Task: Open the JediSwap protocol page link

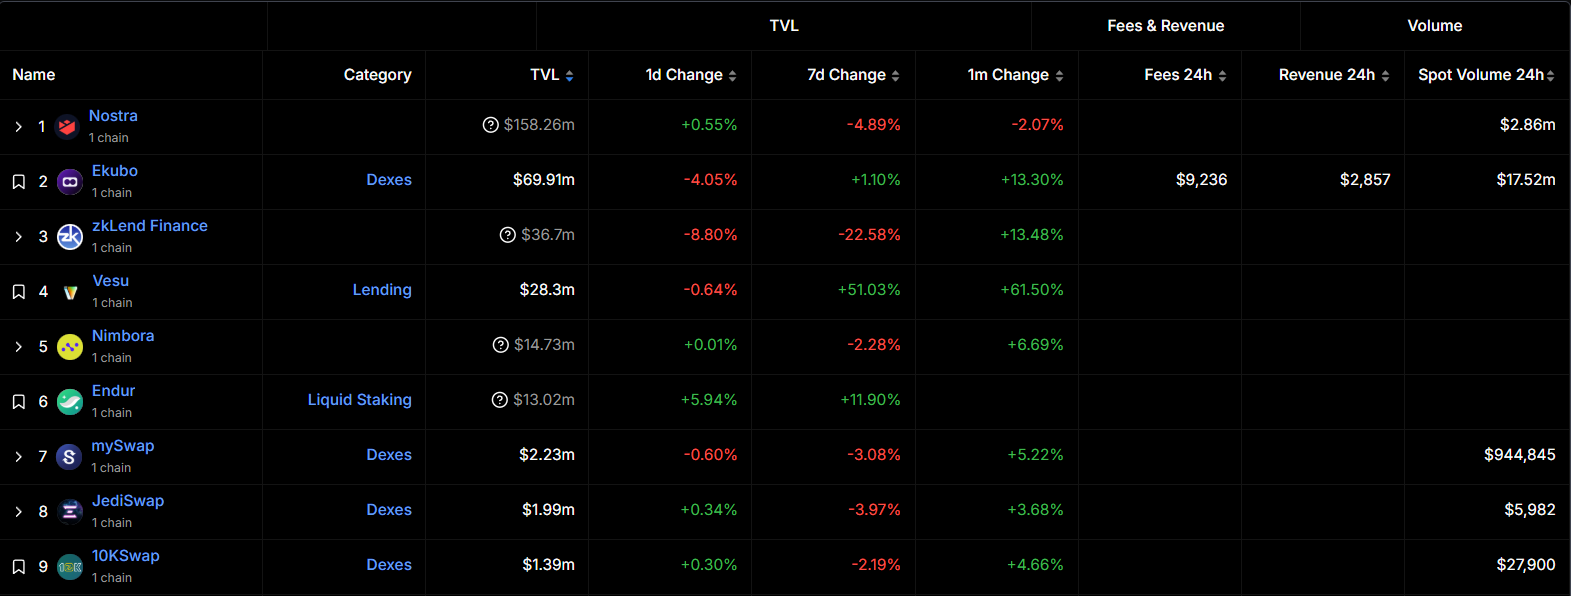Action: (128, 501)
